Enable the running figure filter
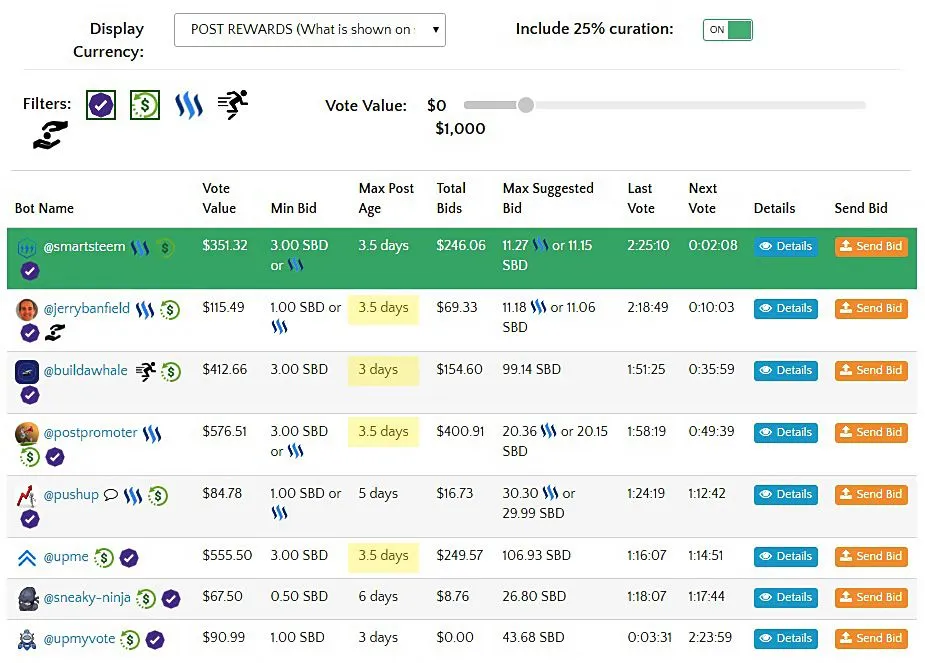Viewport: 925px width, 663px height. [233, 104]
